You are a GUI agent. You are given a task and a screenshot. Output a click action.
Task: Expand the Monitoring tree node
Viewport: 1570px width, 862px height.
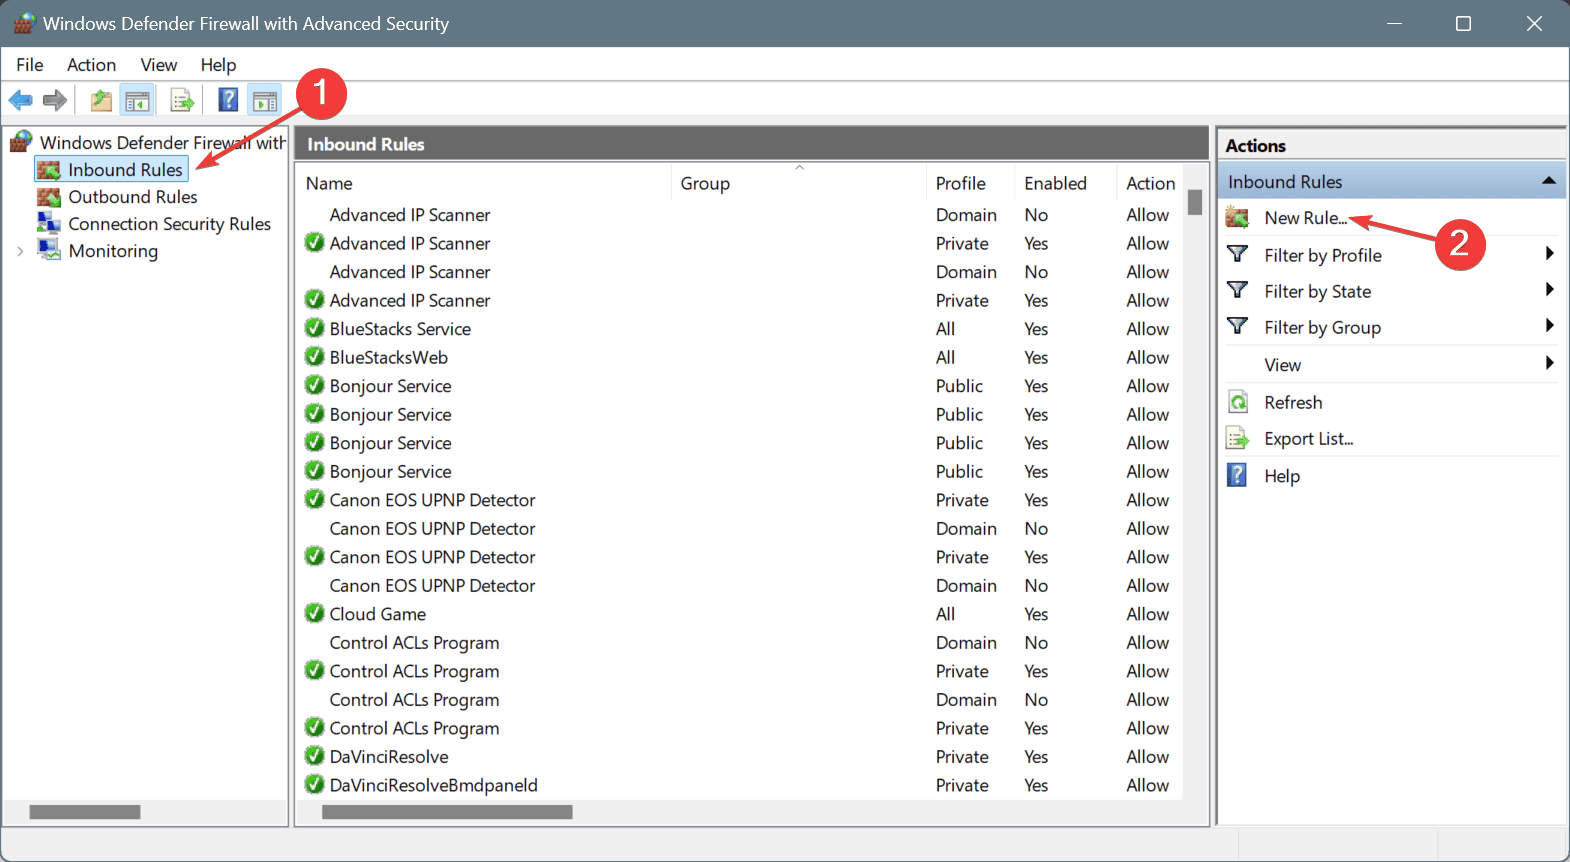(x=20, y=251)
